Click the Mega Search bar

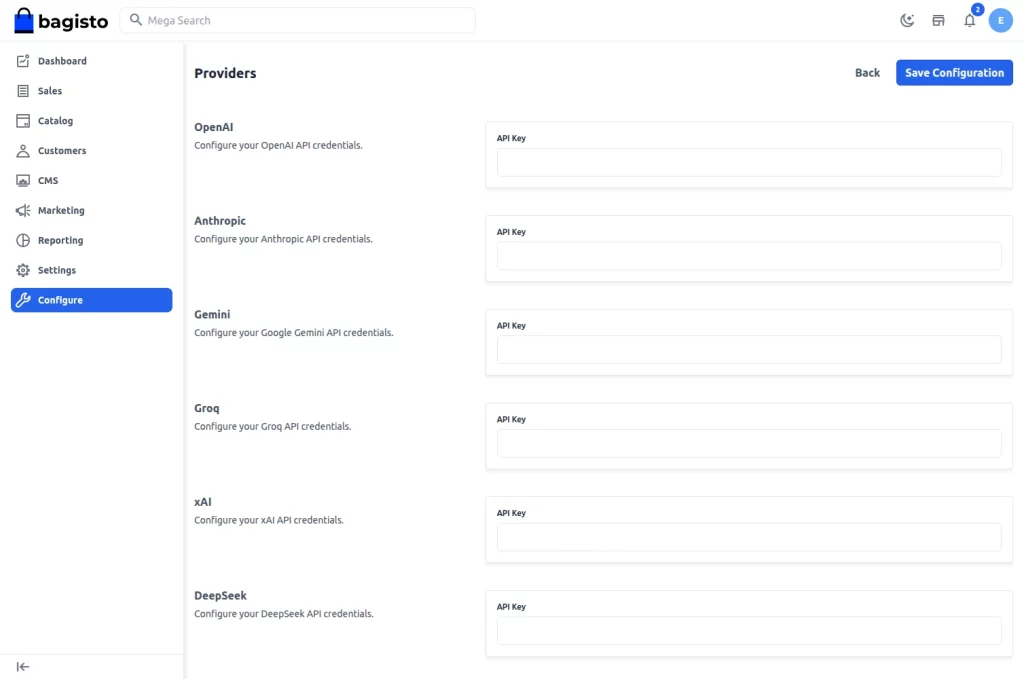pos(300,20)
